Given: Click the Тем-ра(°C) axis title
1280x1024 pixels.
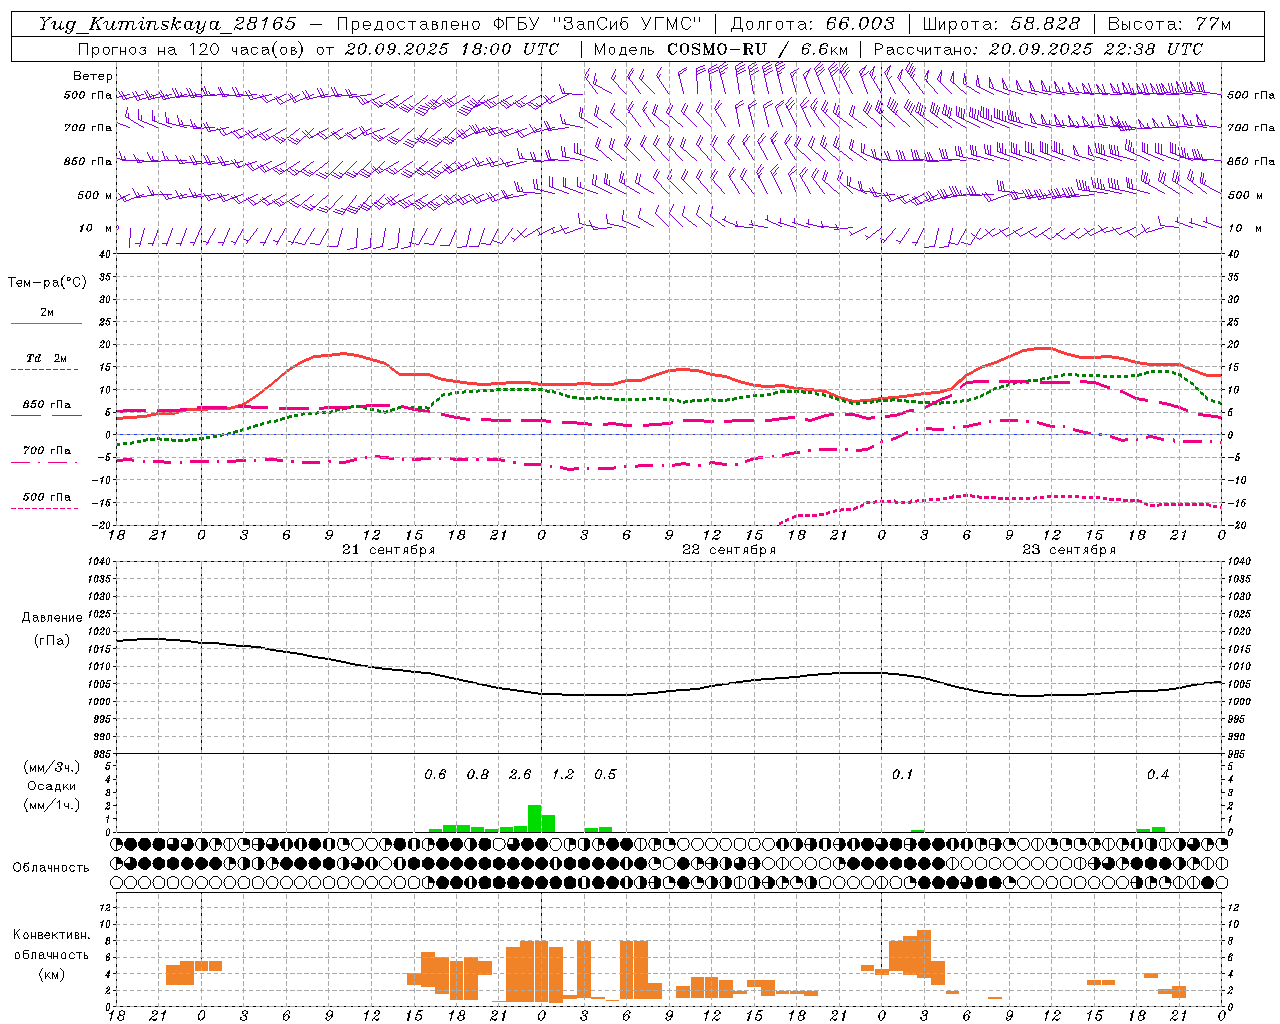Looking at the screenshot, I should (x=47, y=283).
